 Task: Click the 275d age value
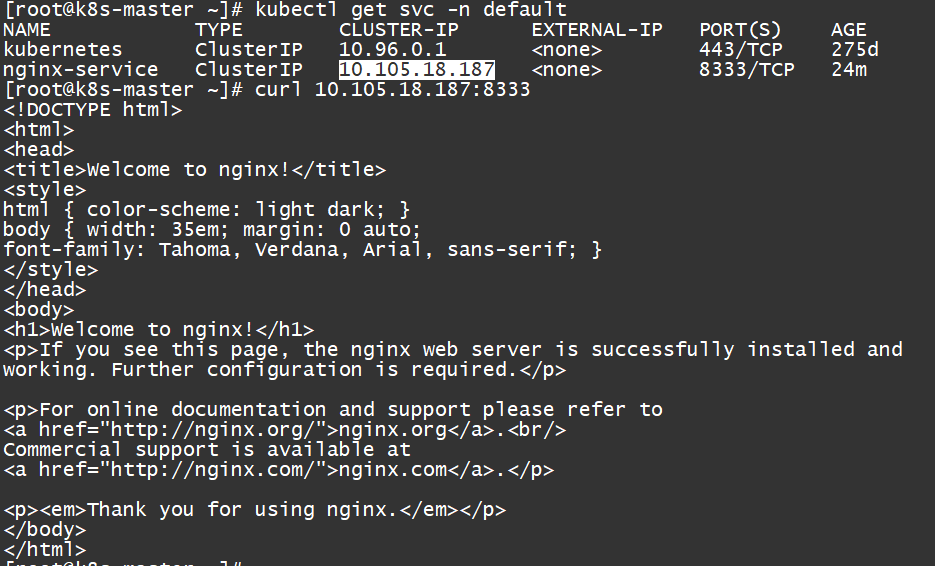click(855, 50)
